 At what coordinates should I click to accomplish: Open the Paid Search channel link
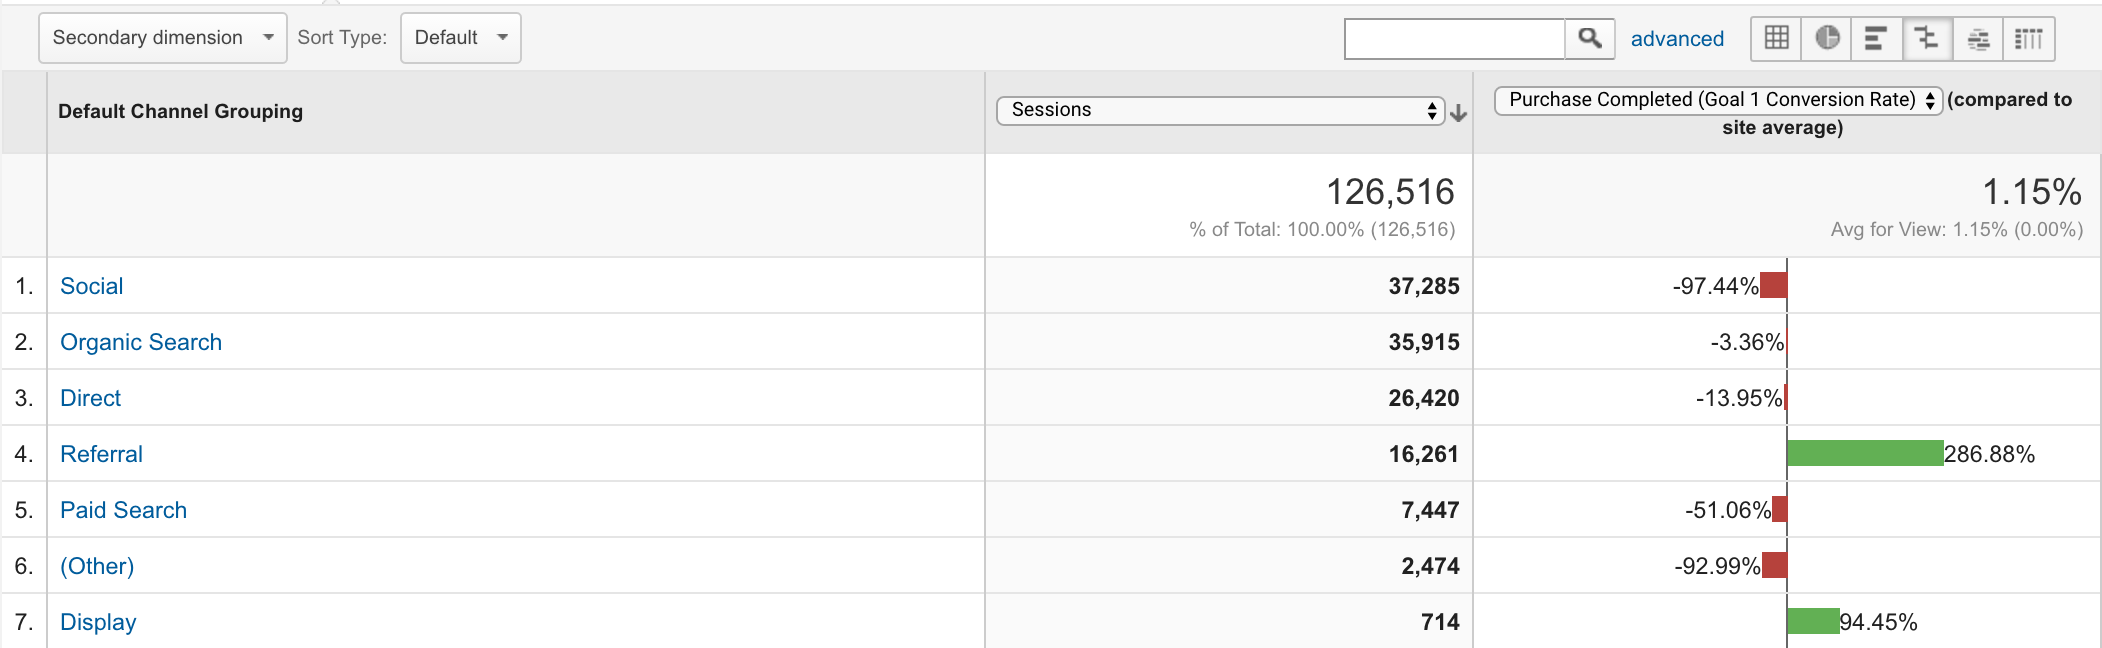(x=123, y=510)
